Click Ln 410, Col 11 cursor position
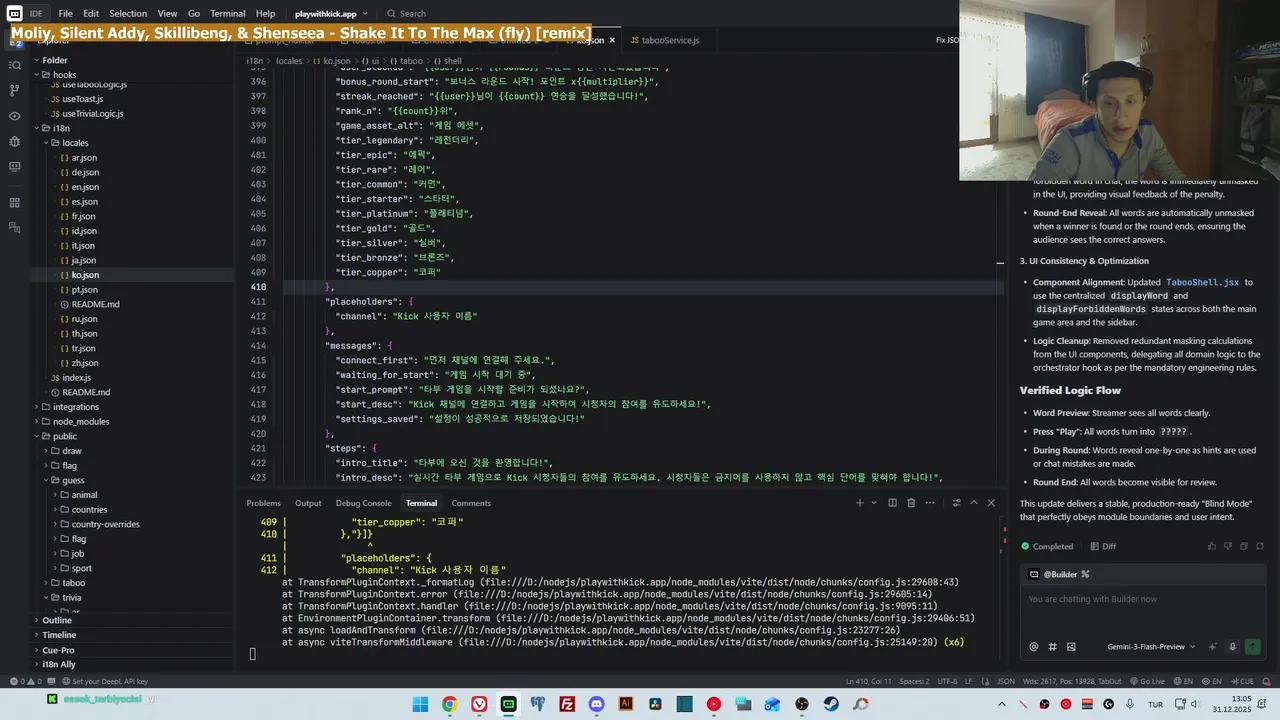Viewport: 1280px width, 720px height. pyautogui.click(x=867, y=681)
